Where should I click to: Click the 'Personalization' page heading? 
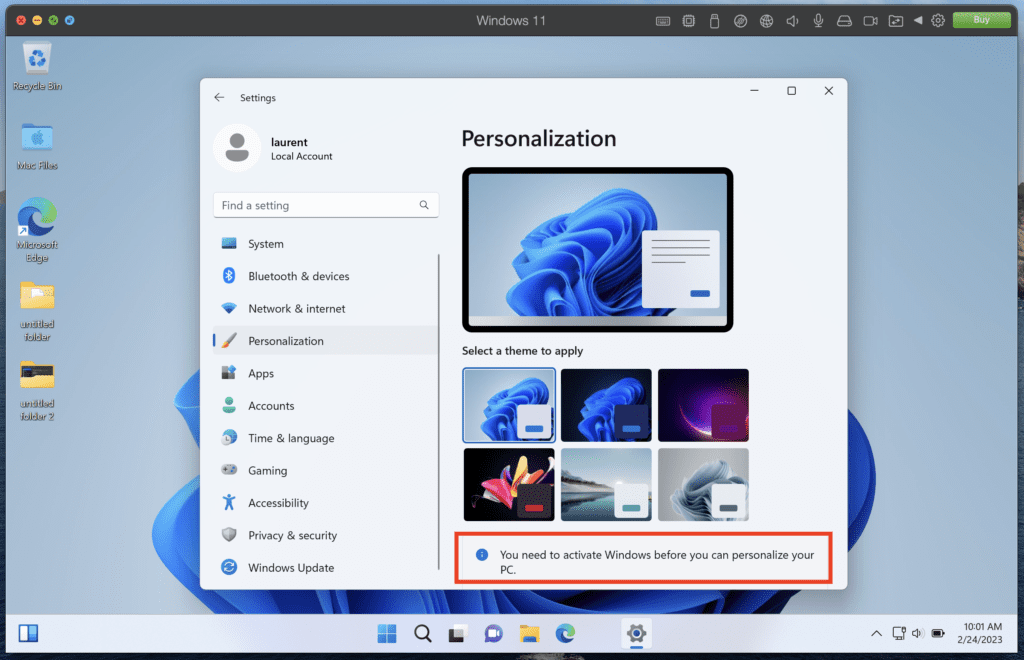click(539, 138)
